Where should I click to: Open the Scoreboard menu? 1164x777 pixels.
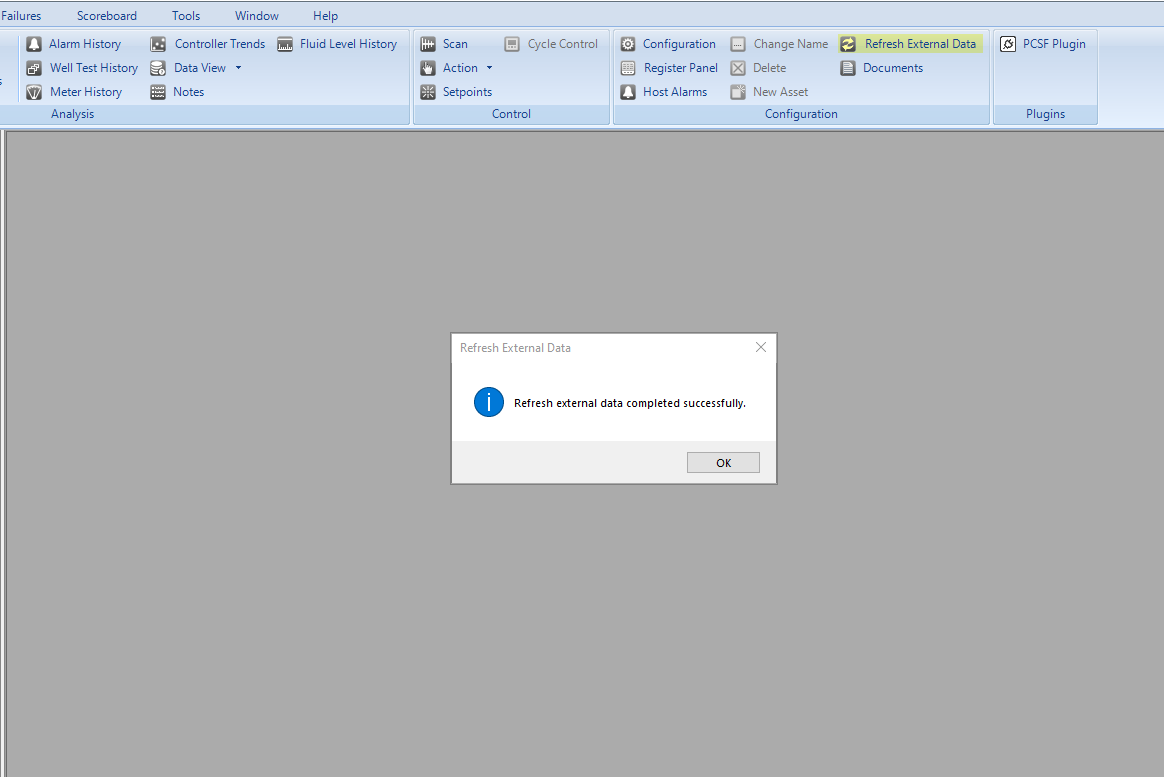tap(107, 16)
